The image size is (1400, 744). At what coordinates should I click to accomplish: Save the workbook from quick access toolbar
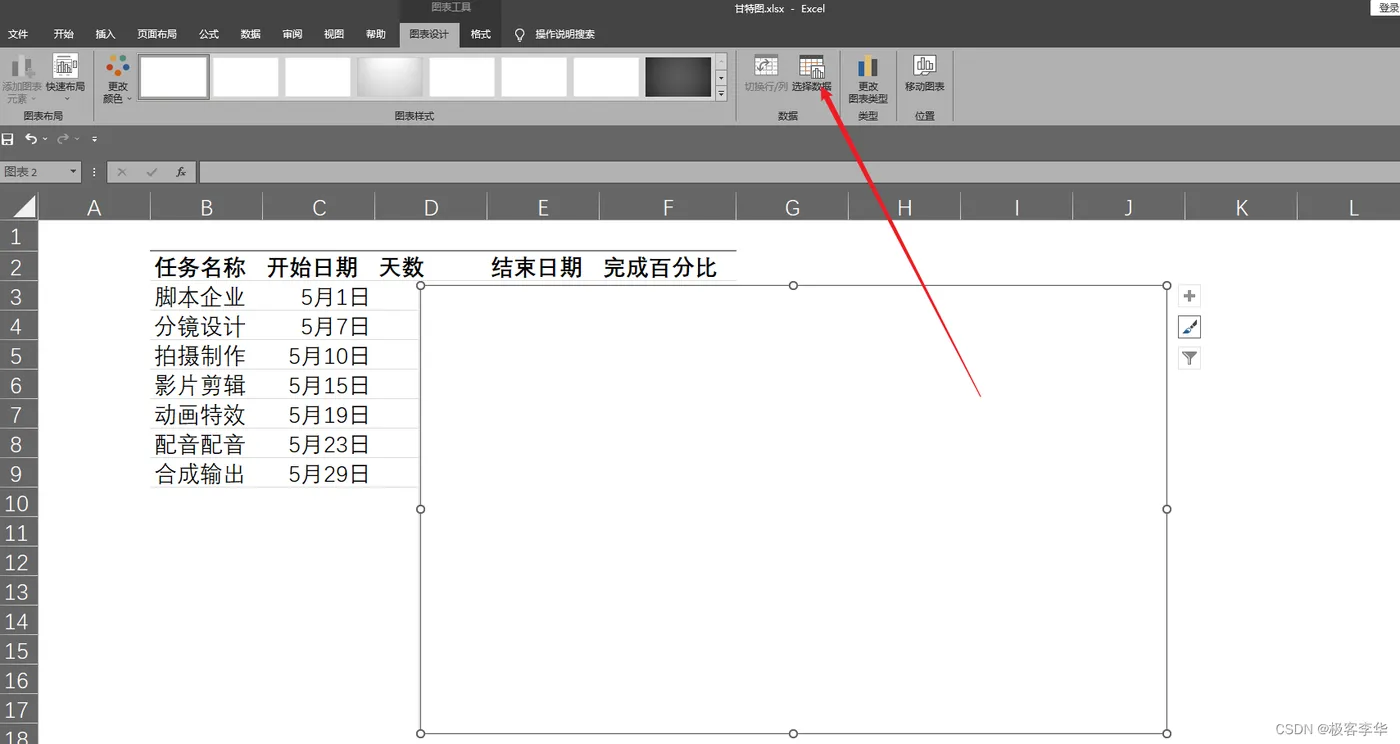pyautogui.click(x=8, y=139)
